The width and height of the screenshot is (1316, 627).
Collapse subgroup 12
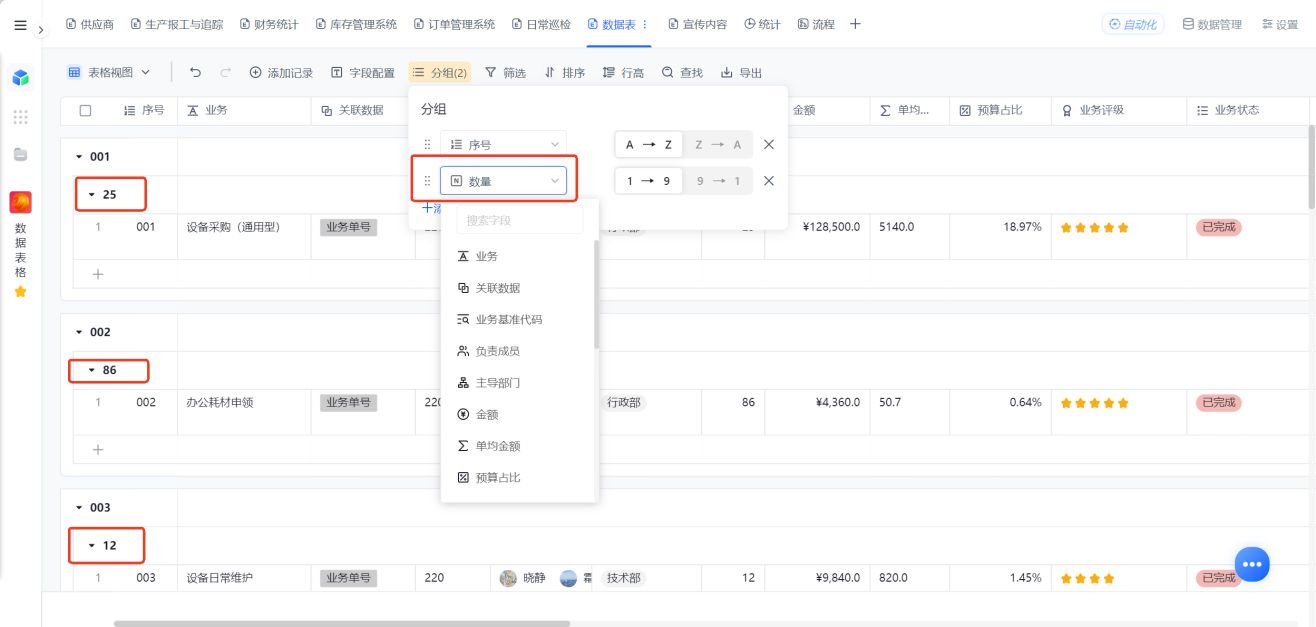(92, 546)
